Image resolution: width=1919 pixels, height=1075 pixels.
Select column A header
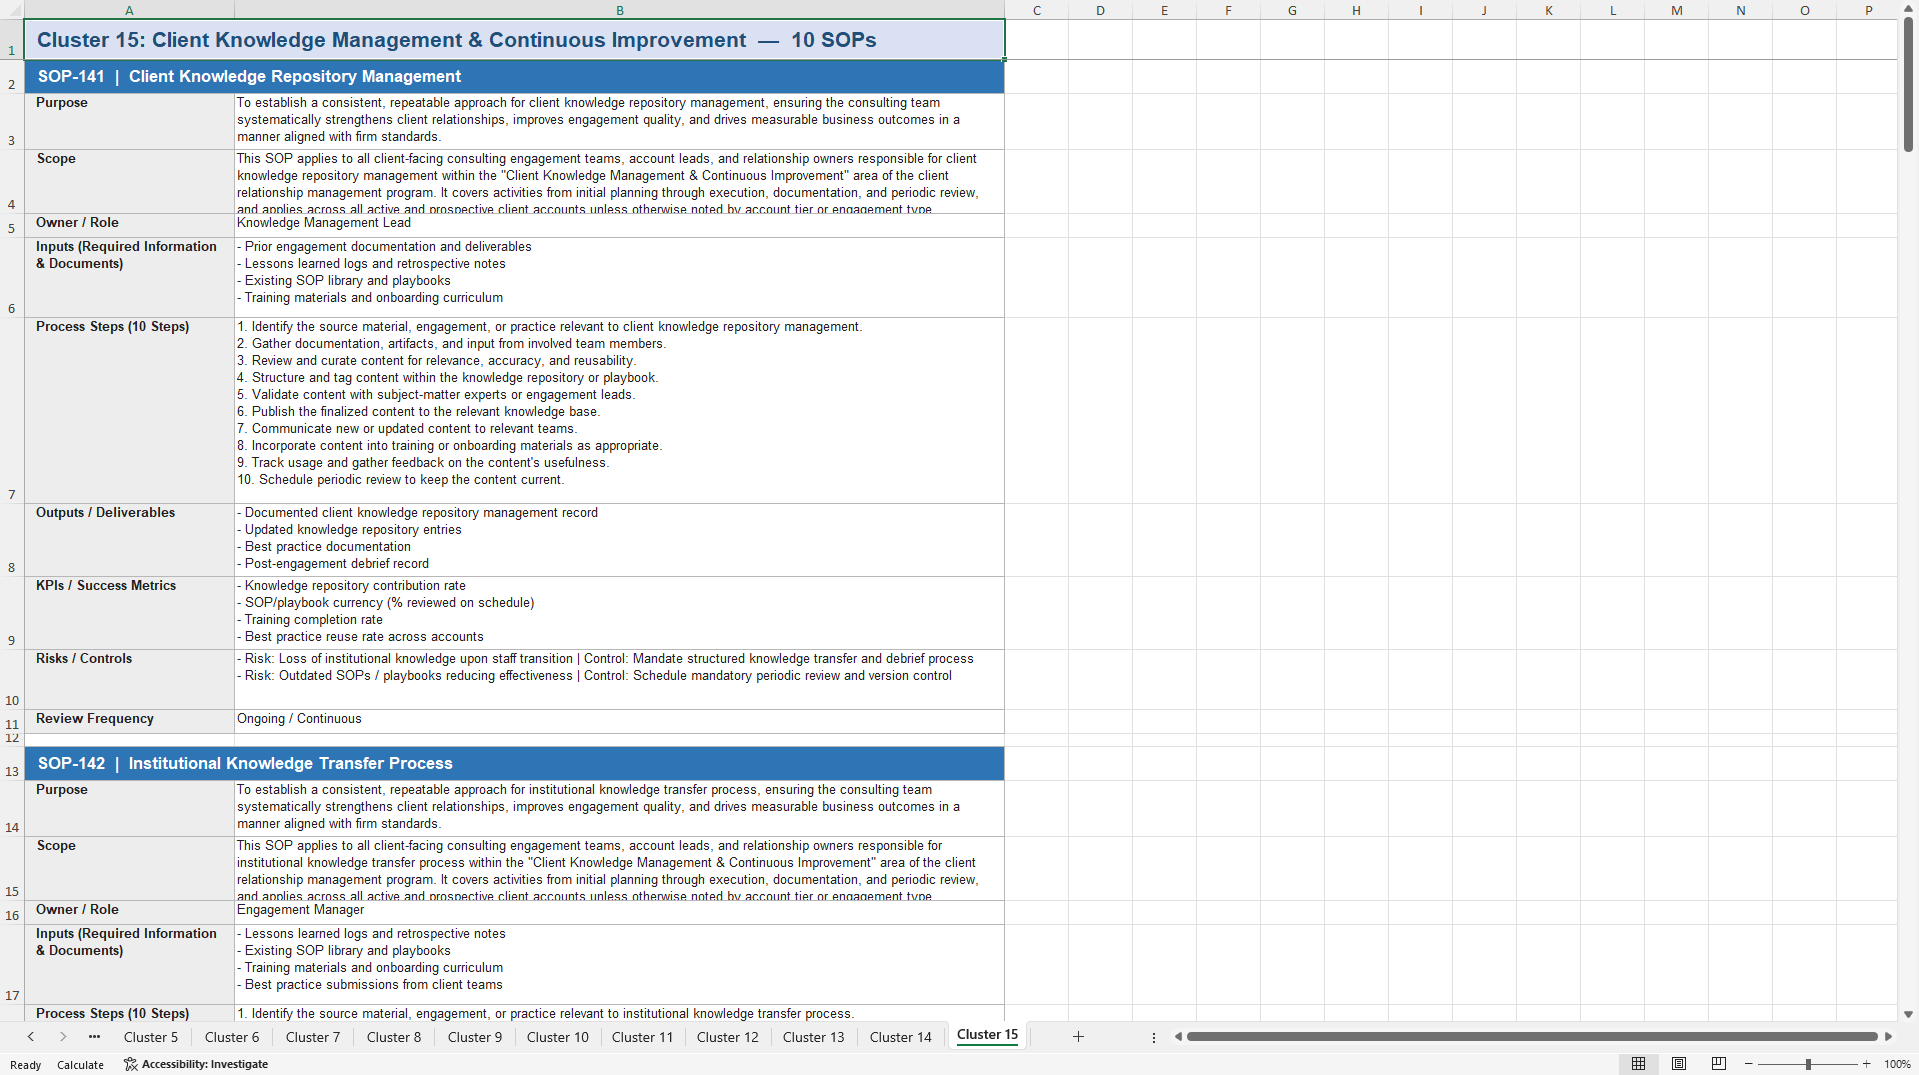coord(129,10)
